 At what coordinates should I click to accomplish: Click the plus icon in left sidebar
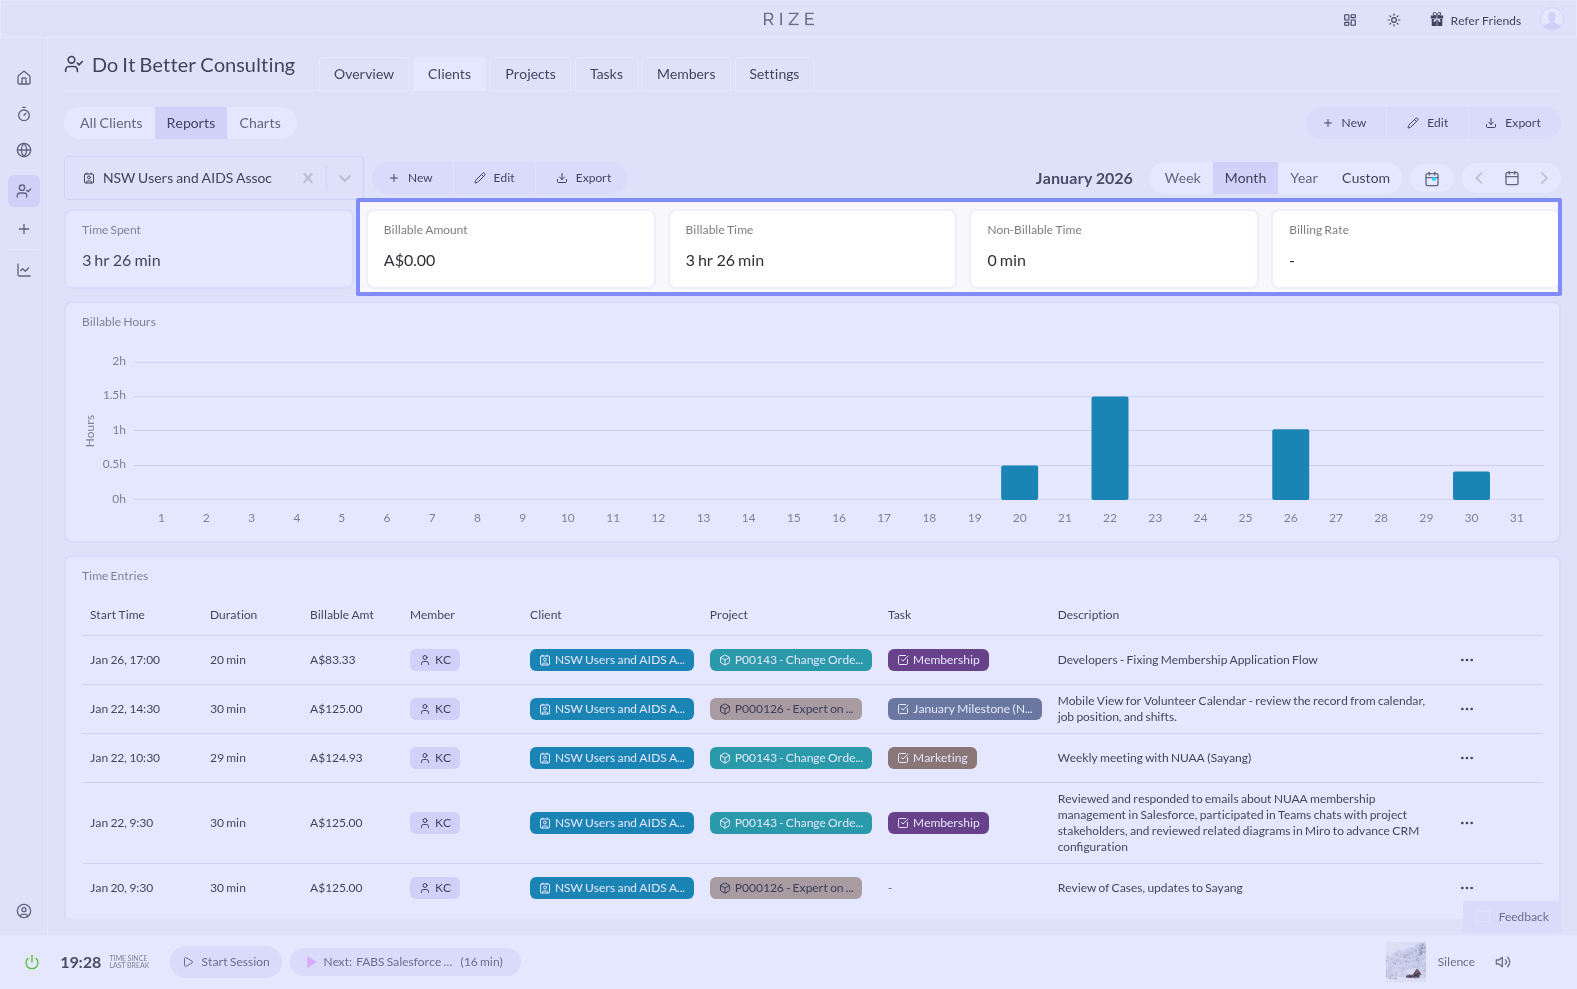pos(24,229)
